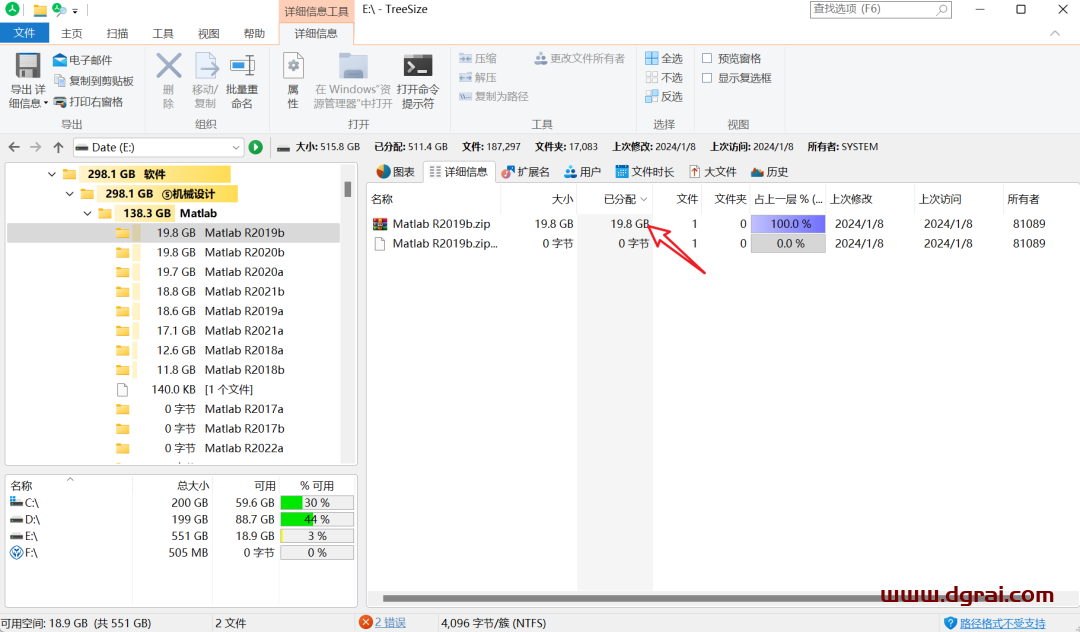Click the 大小 column header
1080x632 pixels.
[562, 200]
